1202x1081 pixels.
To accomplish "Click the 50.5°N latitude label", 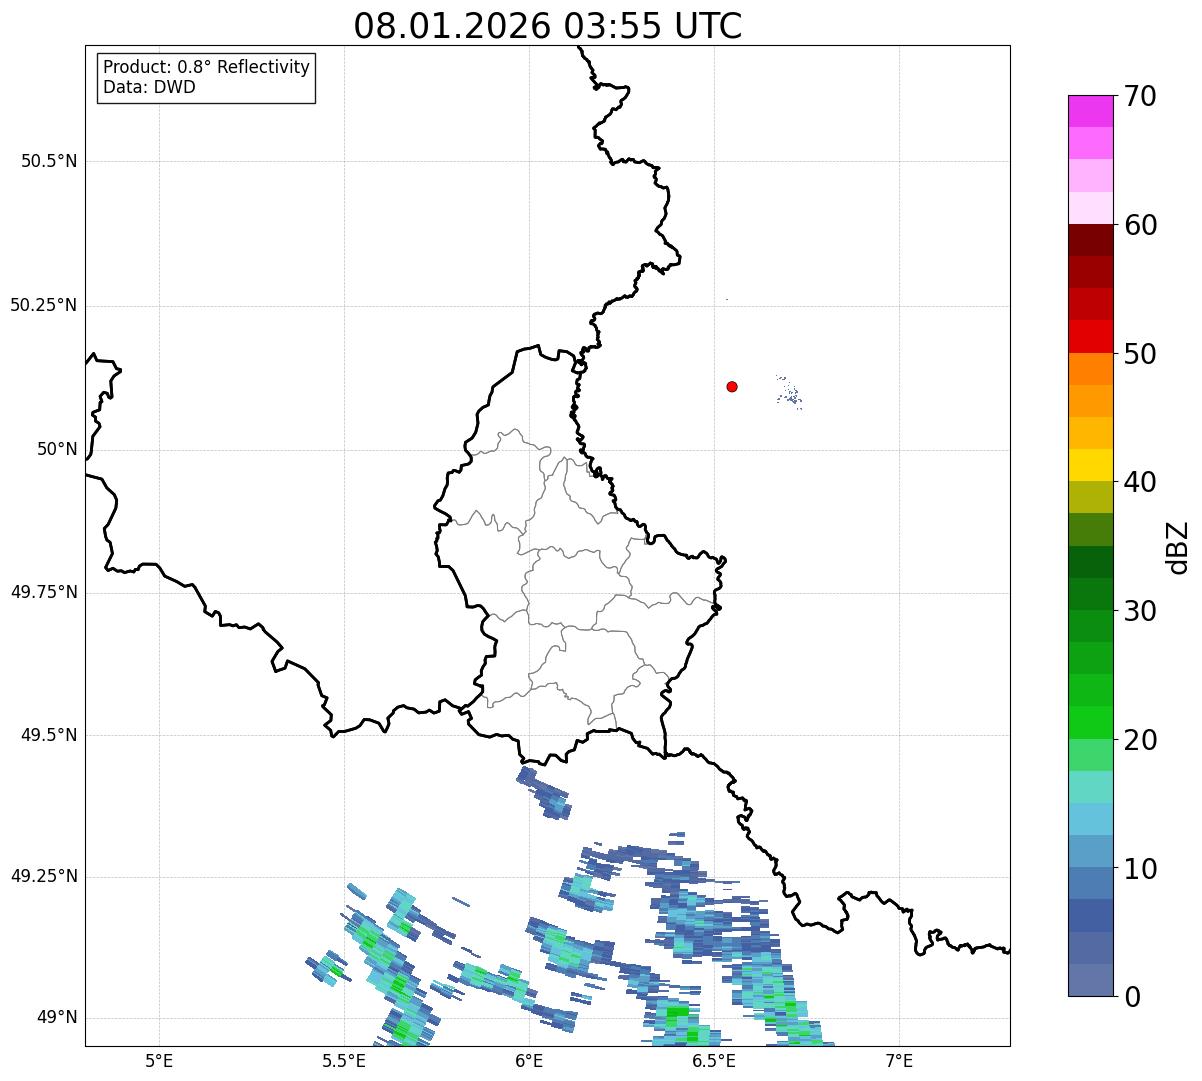I will point(49,161).
